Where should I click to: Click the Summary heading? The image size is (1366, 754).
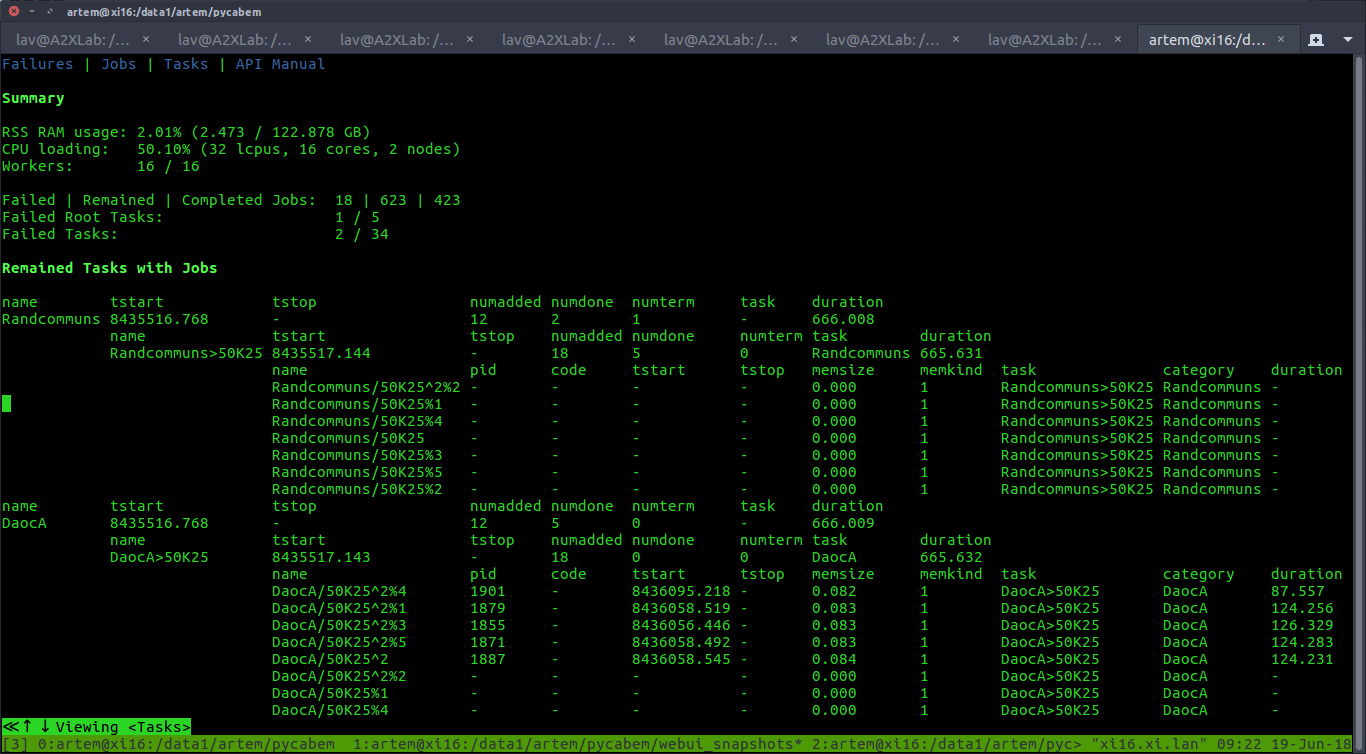point(33,98)
